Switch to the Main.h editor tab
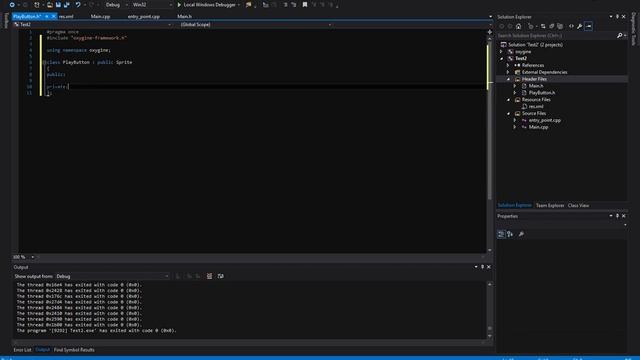The width and height of the screenshot is (640, 360). [x=184, y=16]
